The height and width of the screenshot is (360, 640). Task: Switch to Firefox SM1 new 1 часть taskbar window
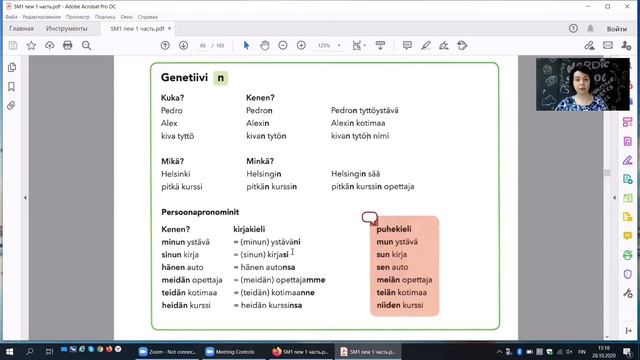[300, 351]
